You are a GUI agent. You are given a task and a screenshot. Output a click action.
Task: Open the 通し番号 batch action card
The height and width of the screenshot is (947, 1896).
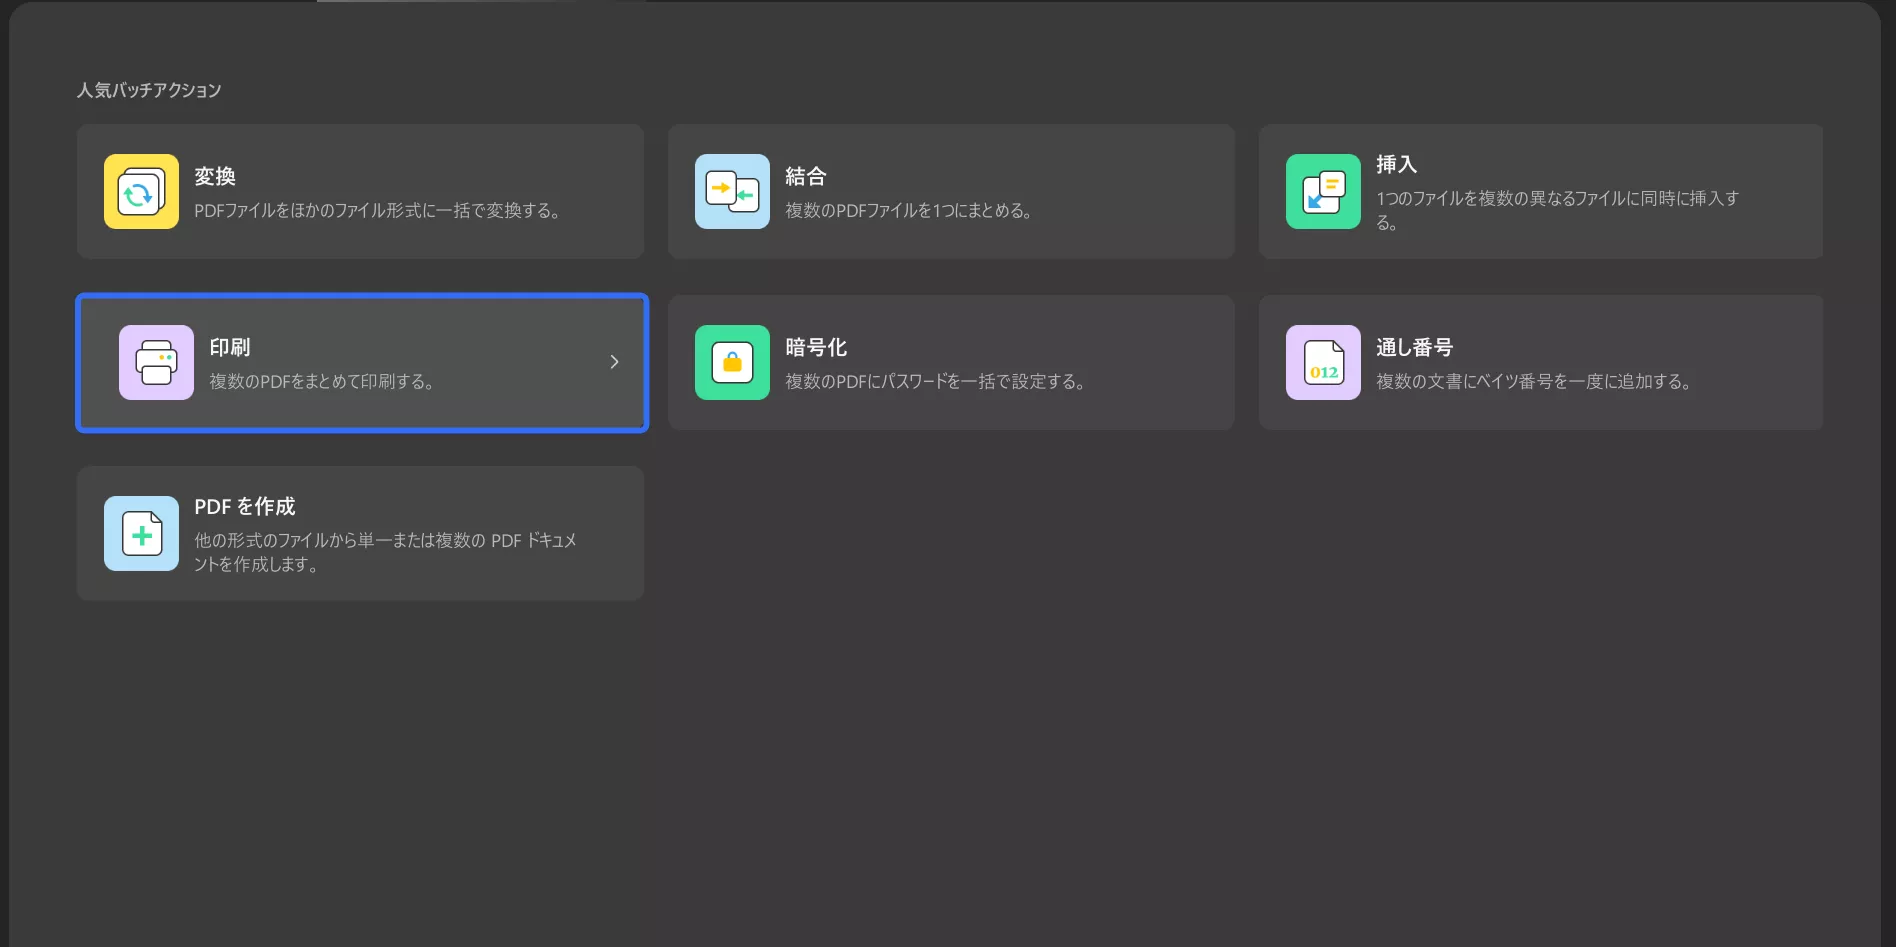tap(1541, 362)
